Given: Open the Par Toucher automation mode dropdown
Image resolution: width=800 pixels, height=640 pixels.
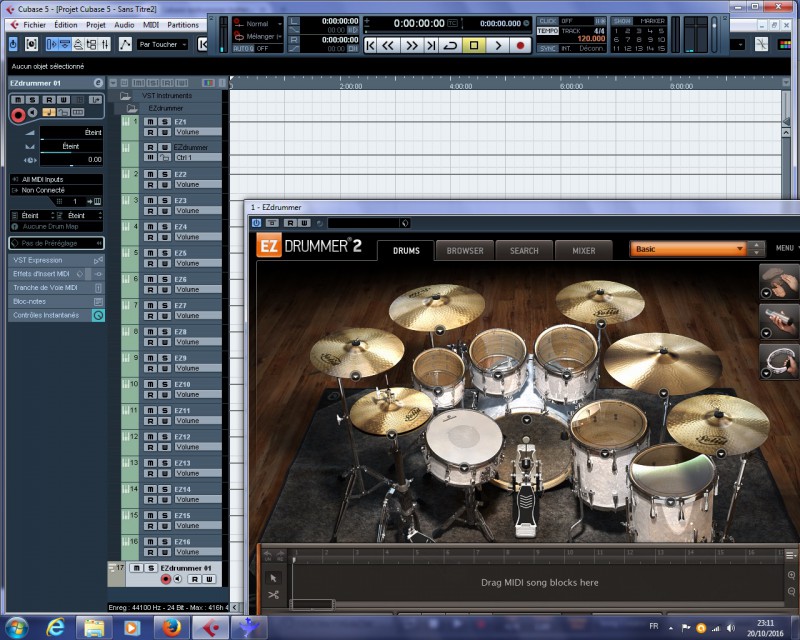Looking at the screenshot, I should (163, 44).
